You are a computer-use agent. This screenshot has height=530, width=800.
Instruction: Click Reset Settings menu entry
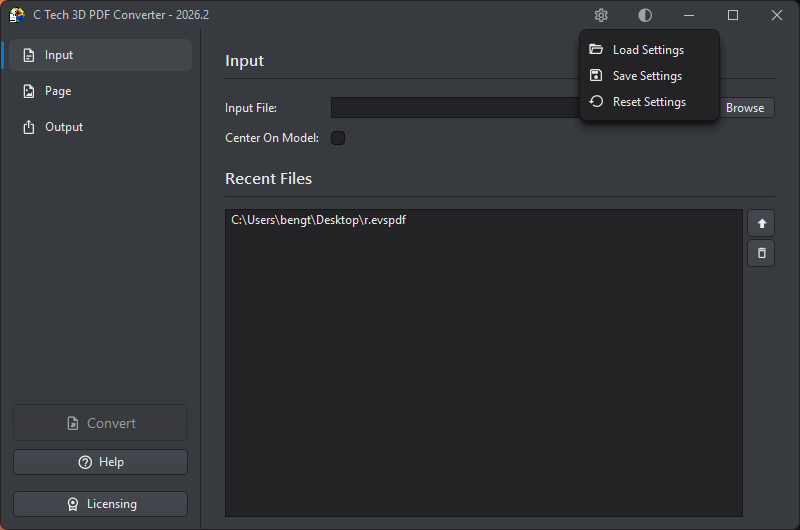pos(649,102)
